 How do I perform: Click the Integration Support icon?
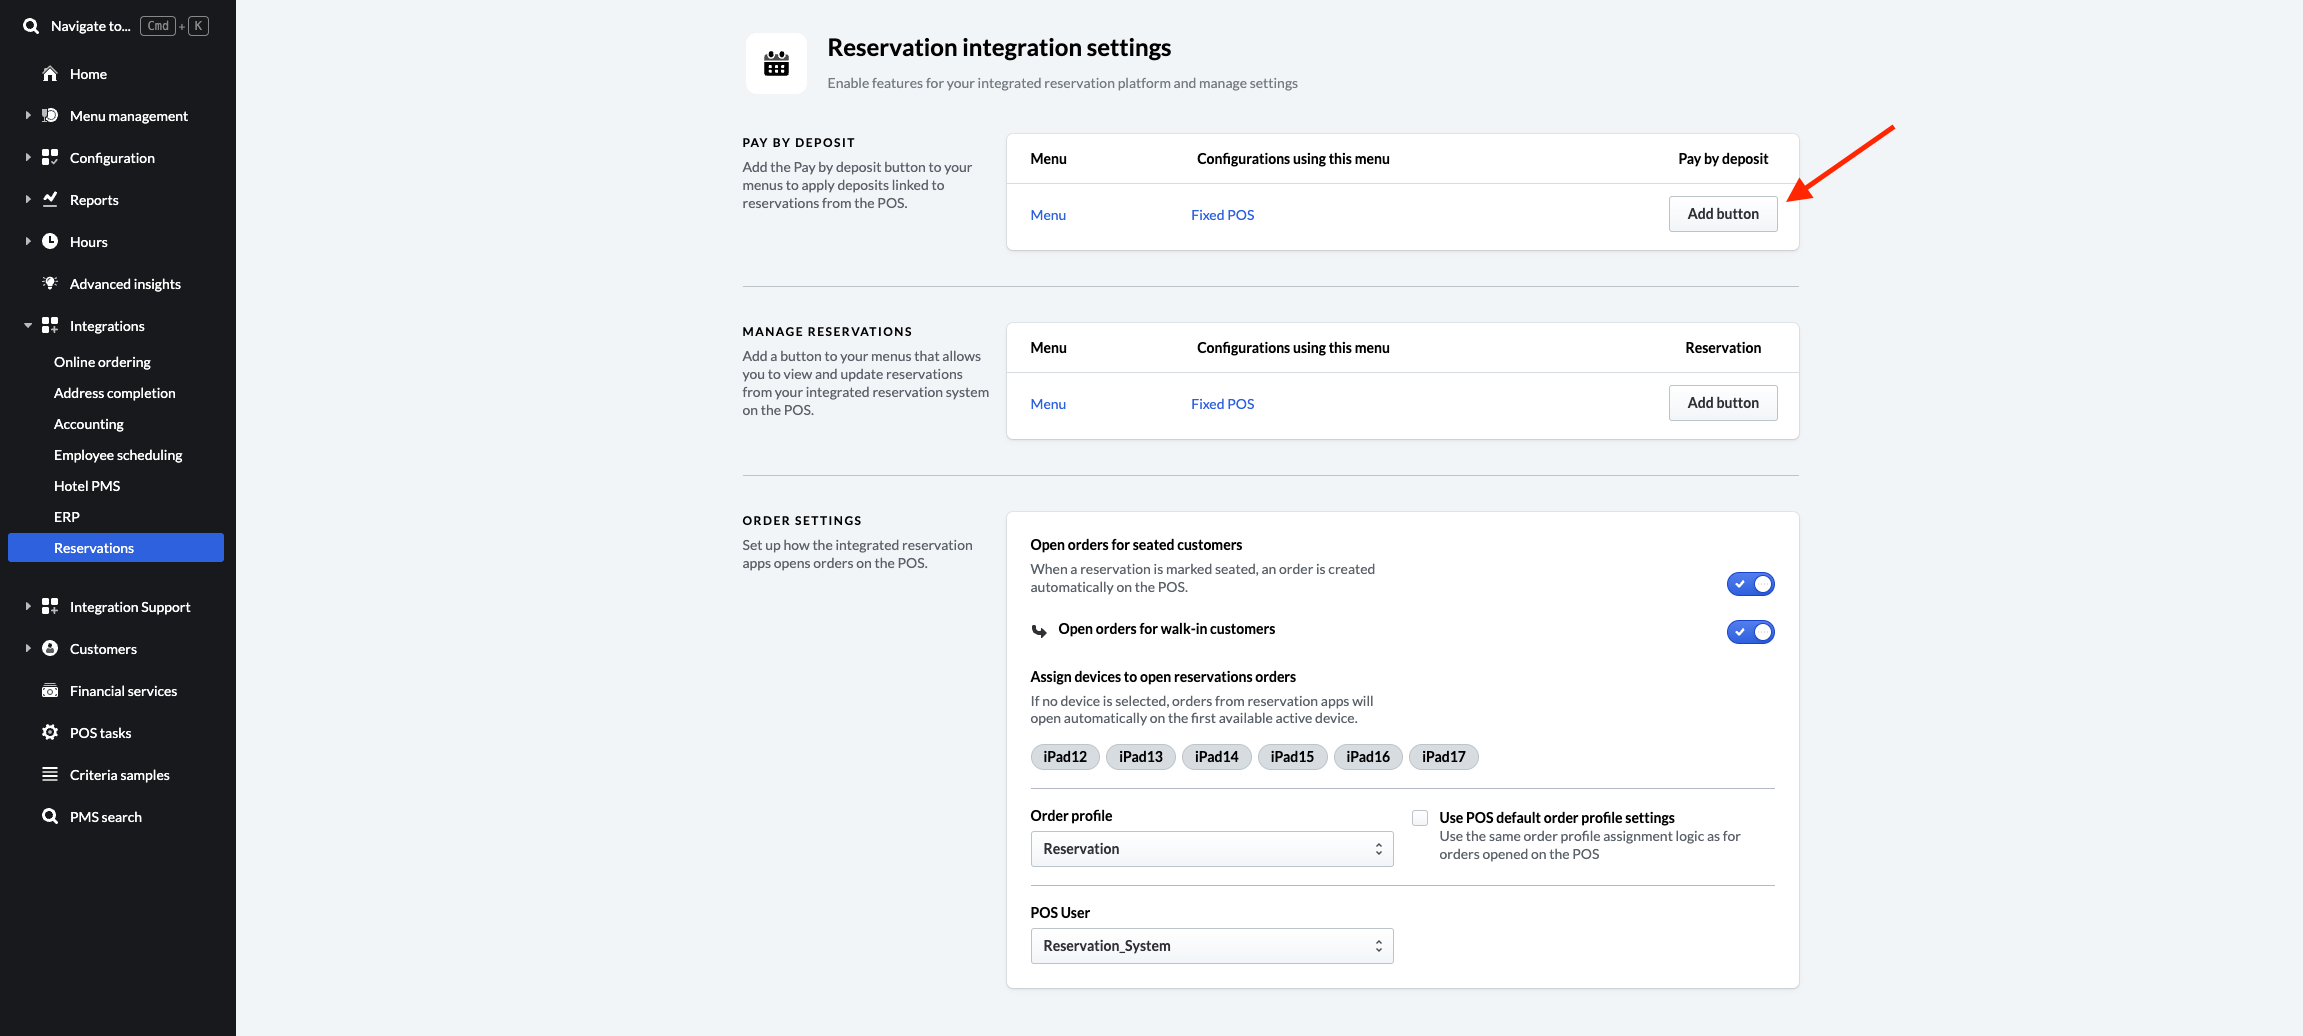click(50, 607)
